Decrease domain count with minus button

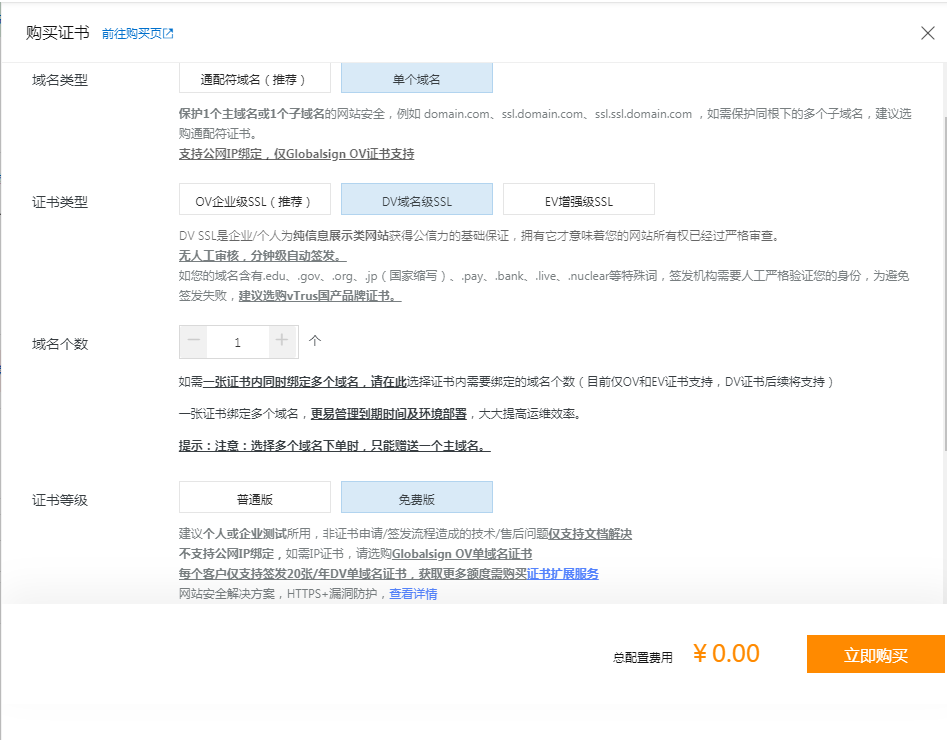pos(194,342)
